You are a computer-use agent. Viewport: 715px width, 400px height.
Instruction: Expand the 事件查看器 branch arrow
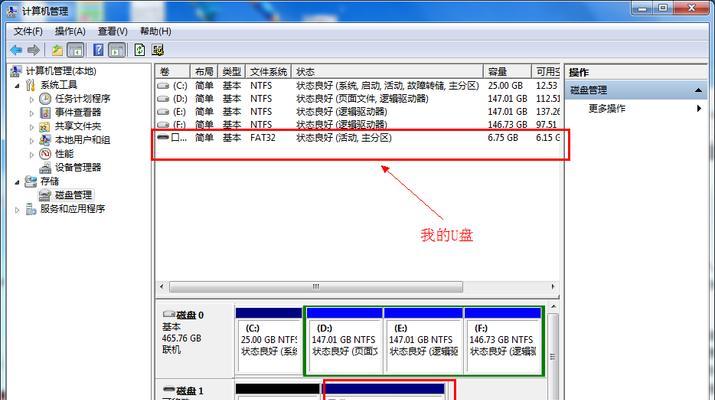tap(31, 113)
